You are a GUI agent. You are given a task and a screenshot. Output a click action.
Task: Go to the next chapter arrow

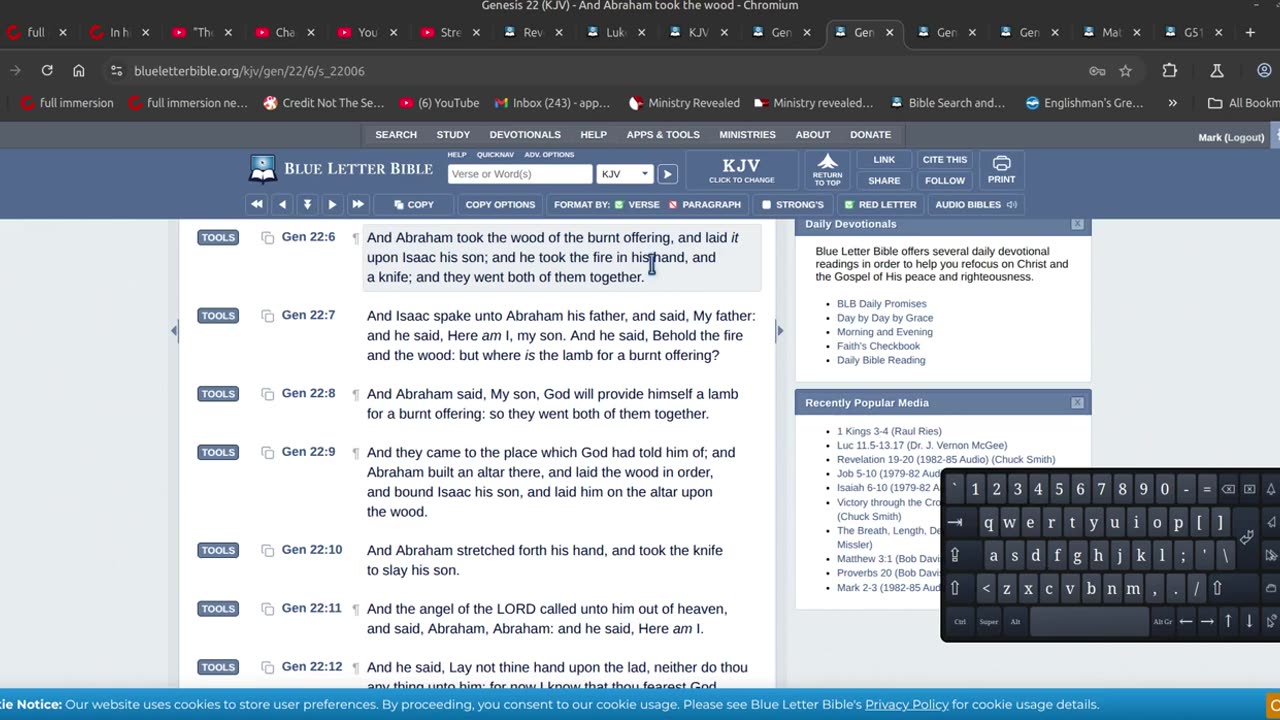tap(332, 204)
